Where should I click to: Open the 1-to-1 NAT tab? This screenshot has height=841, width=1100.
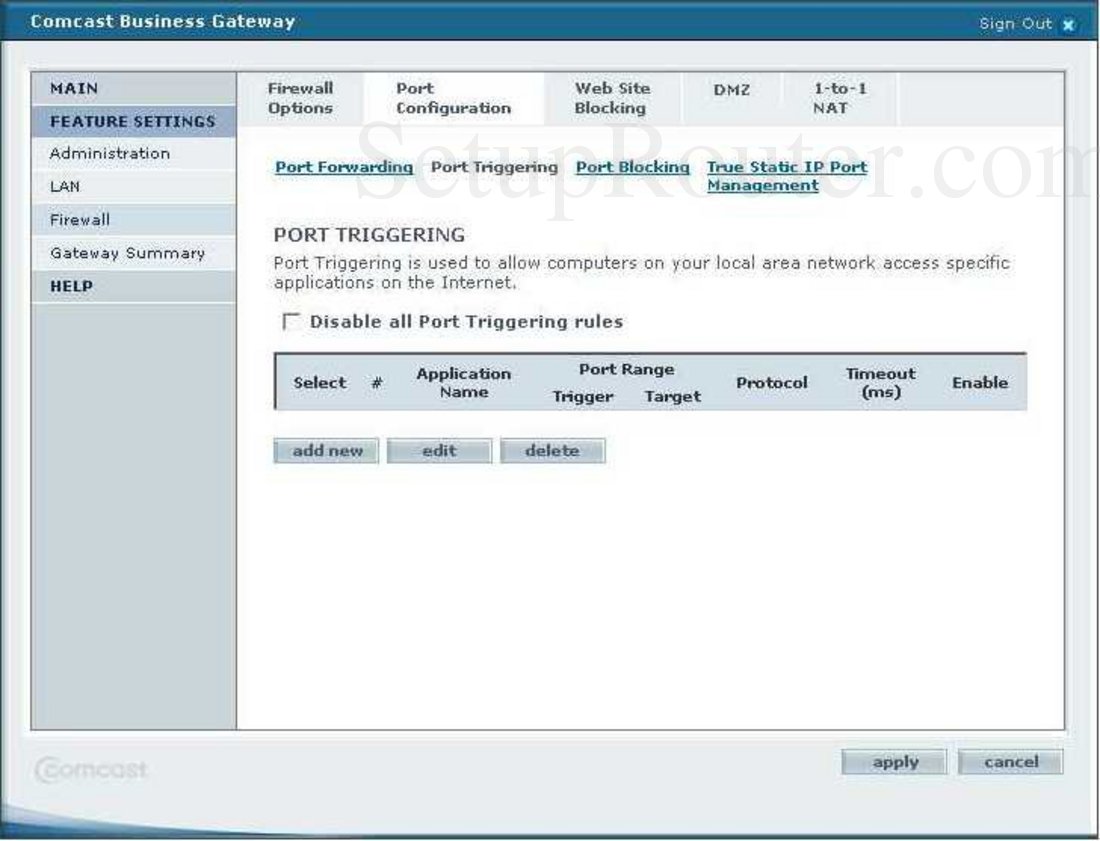point(841,97)
